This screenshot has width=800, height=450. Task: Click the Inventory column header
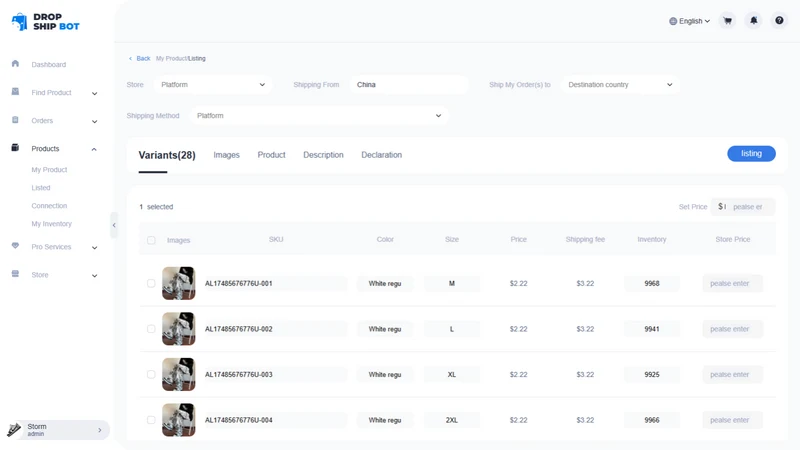click(x=652, y=239)
